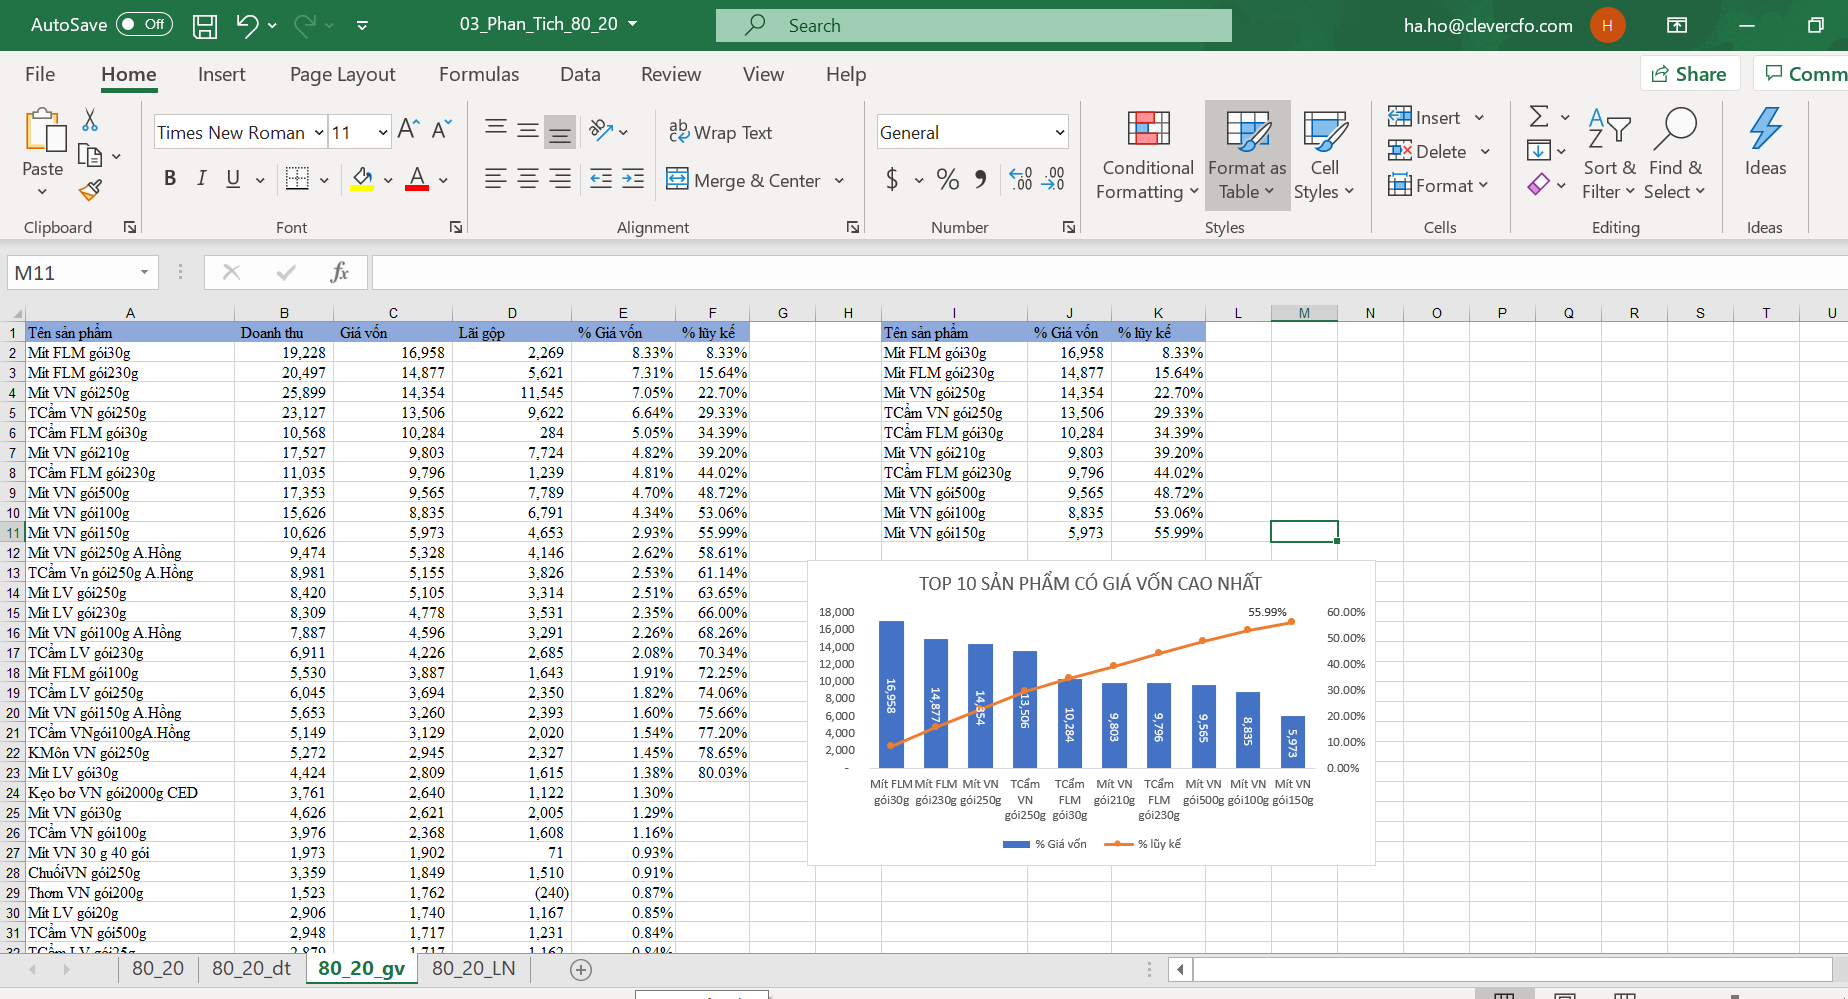Click the Format Painter brush icon

[91, 190]
